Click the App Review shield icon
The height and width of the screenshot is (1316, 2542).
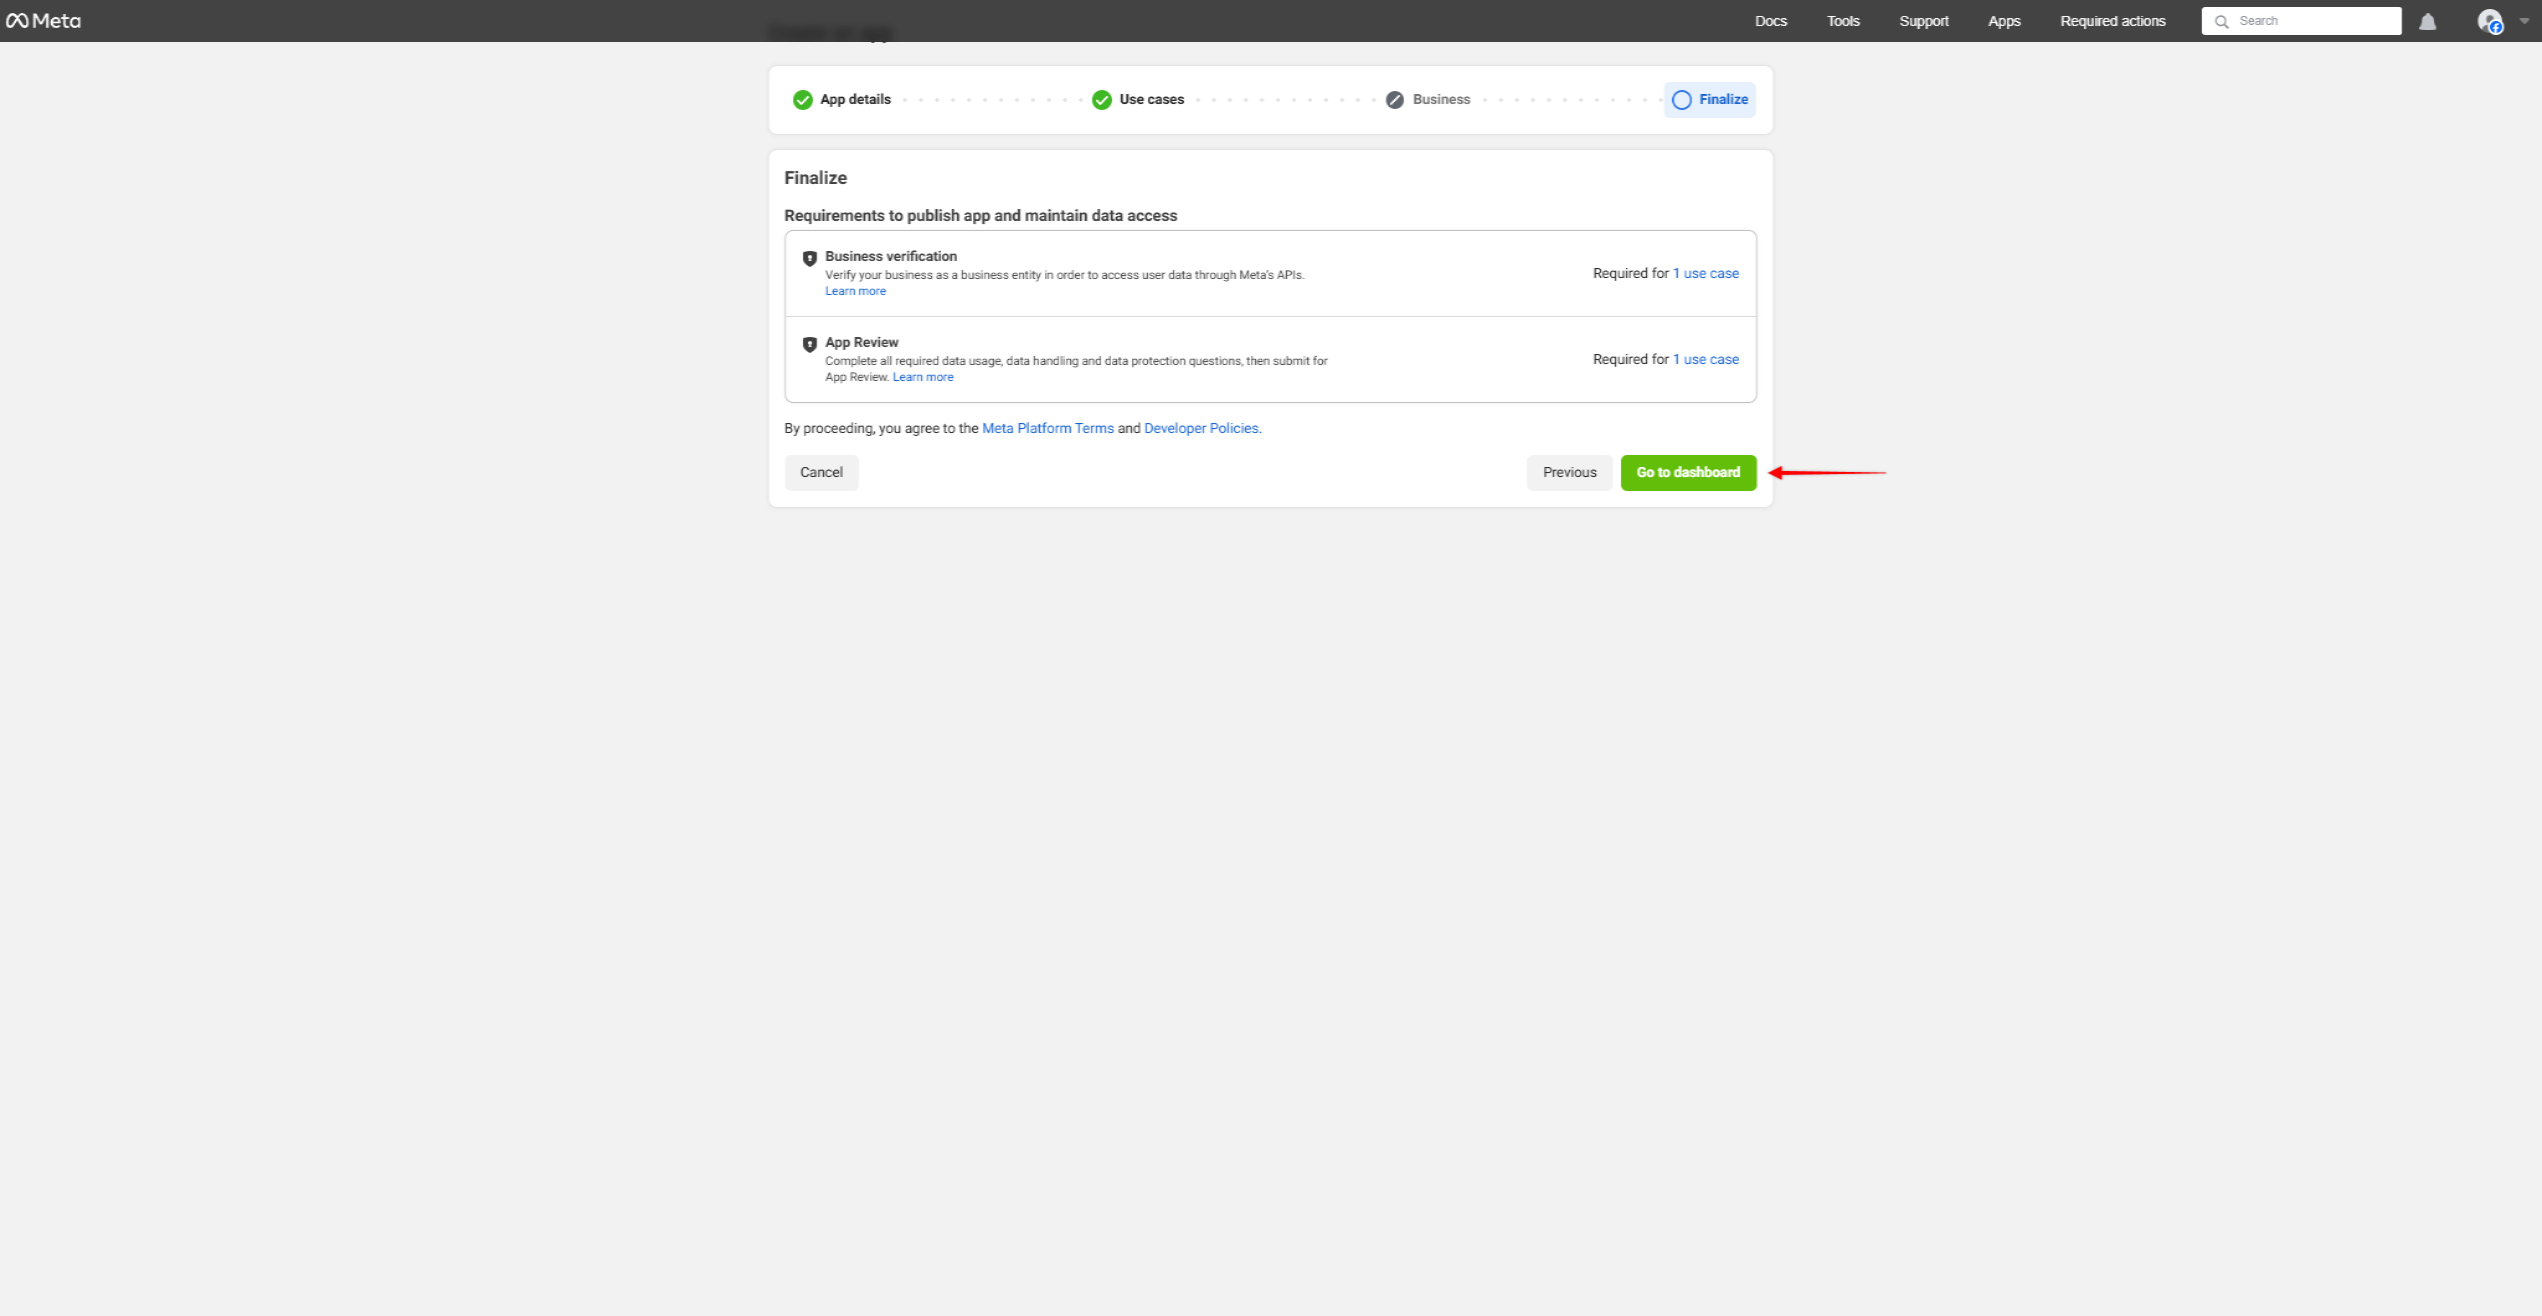point(809,344)
